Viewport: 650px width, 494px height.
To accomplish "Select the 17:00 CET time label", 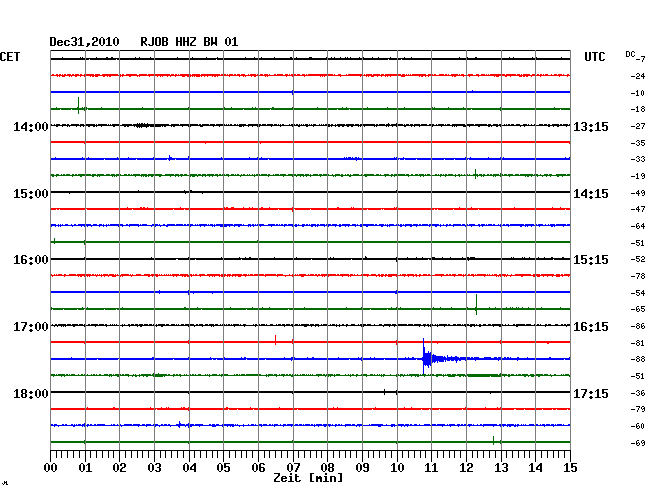I will coord(31,327).
